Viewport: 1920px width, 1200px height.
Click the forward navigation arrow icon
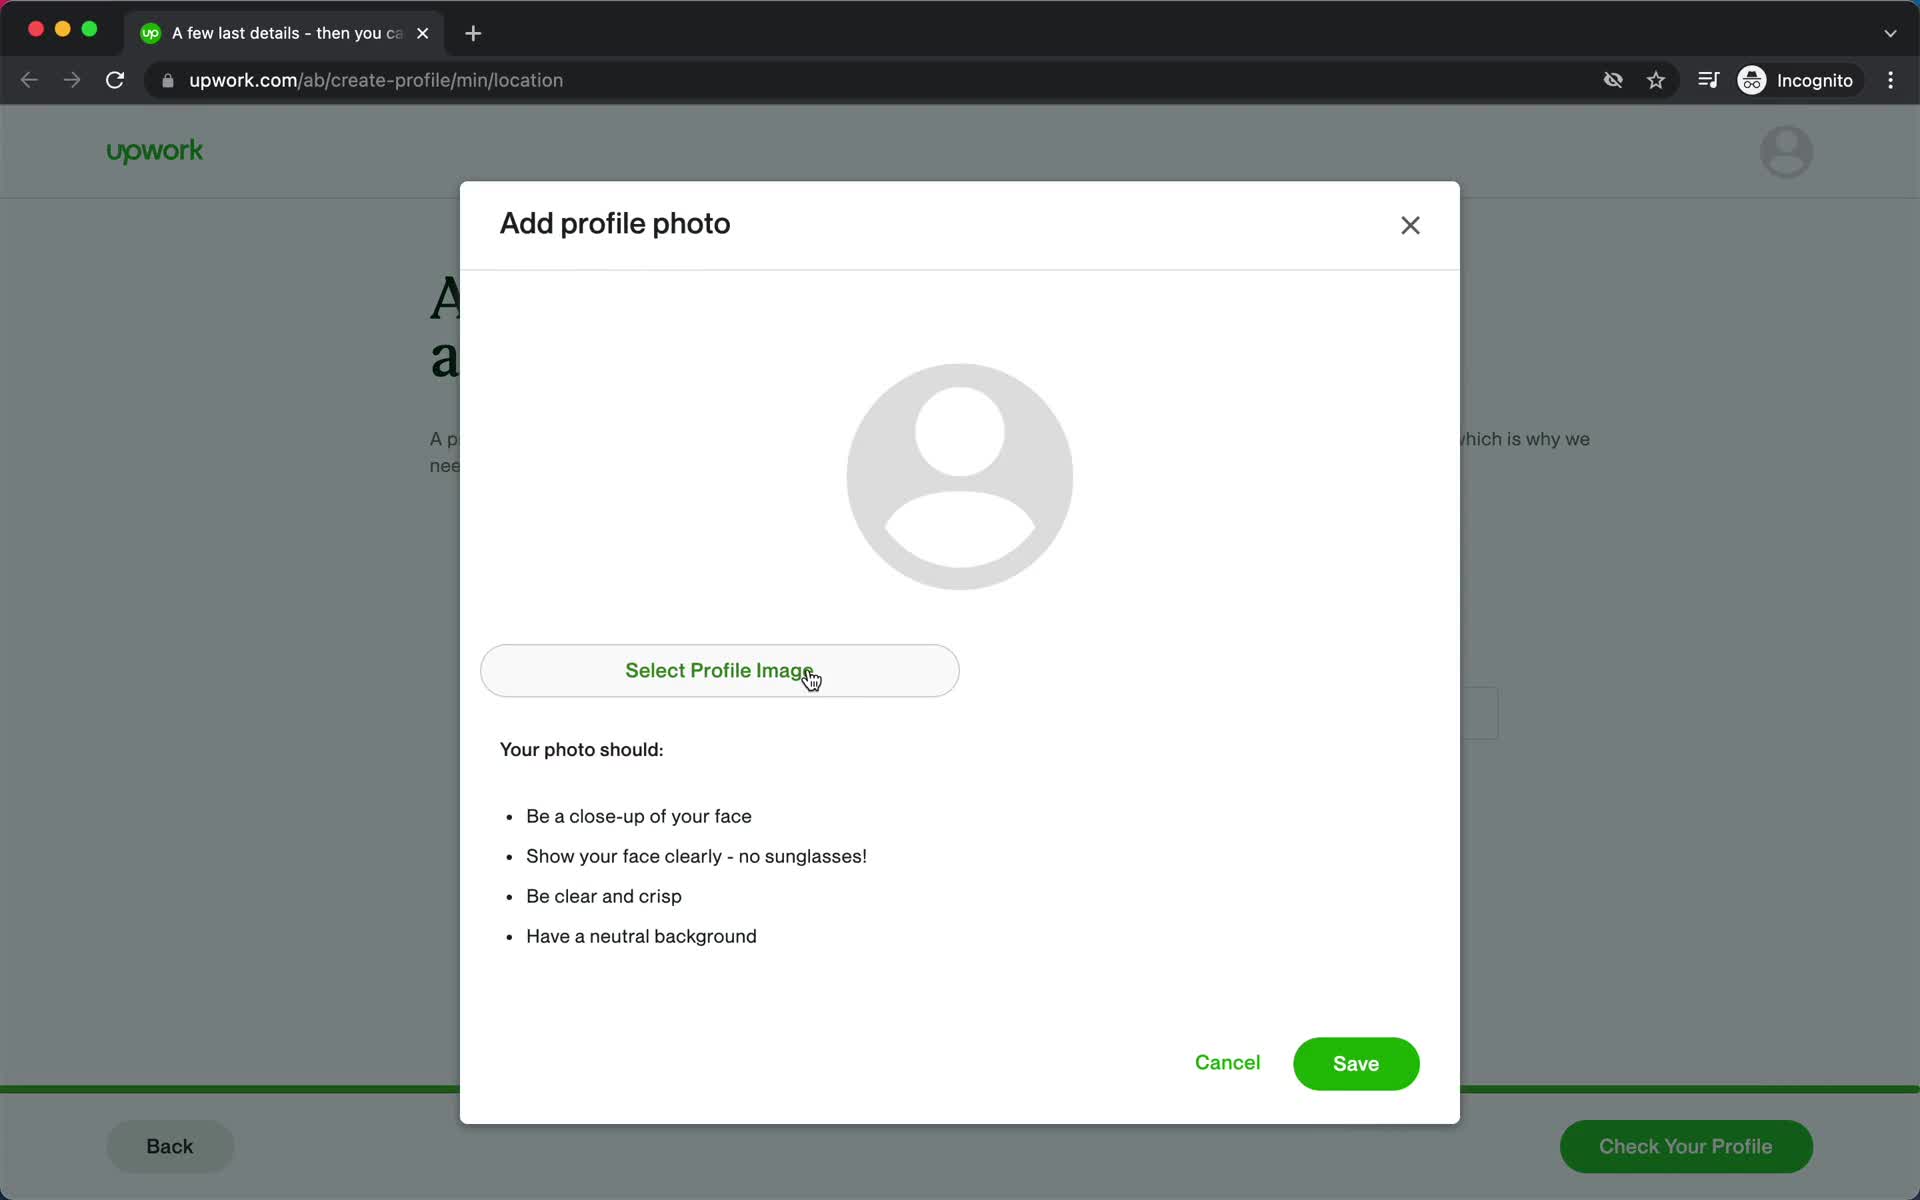tap(72, 80)
